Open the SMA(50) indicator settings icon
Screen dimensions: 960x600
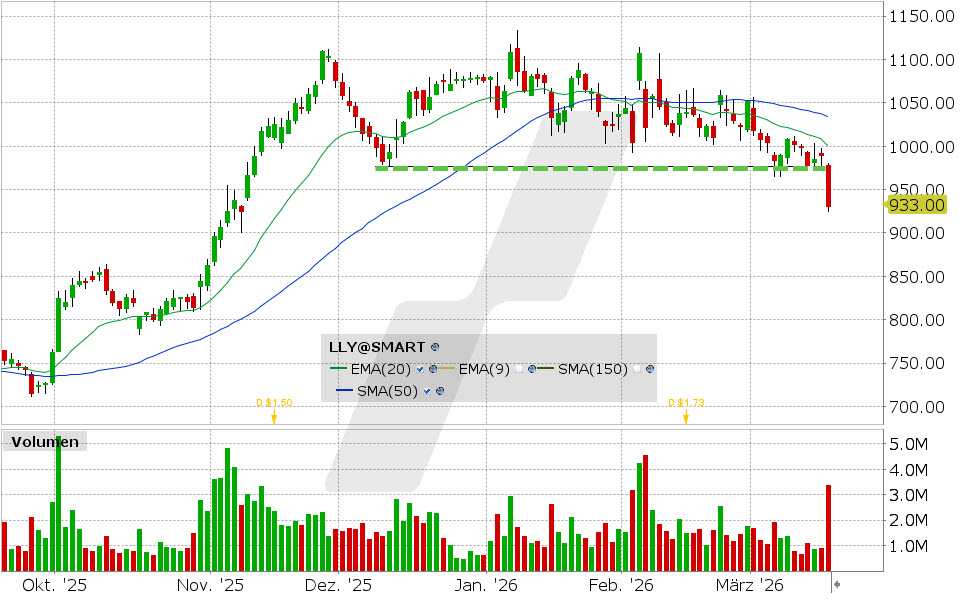pos(440,390)
